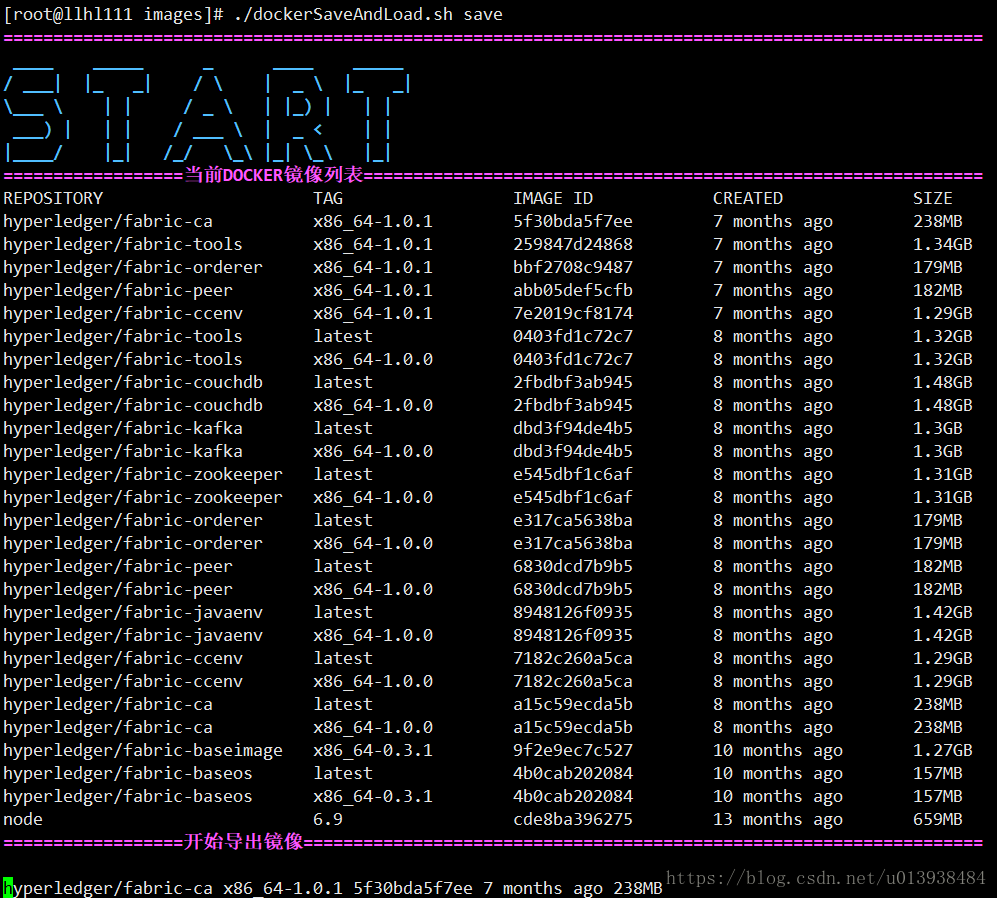Click hyperledger/fabric-peer x86_64-1.0.1 repository name
997x898 pixels.
(x=118, y=291)
